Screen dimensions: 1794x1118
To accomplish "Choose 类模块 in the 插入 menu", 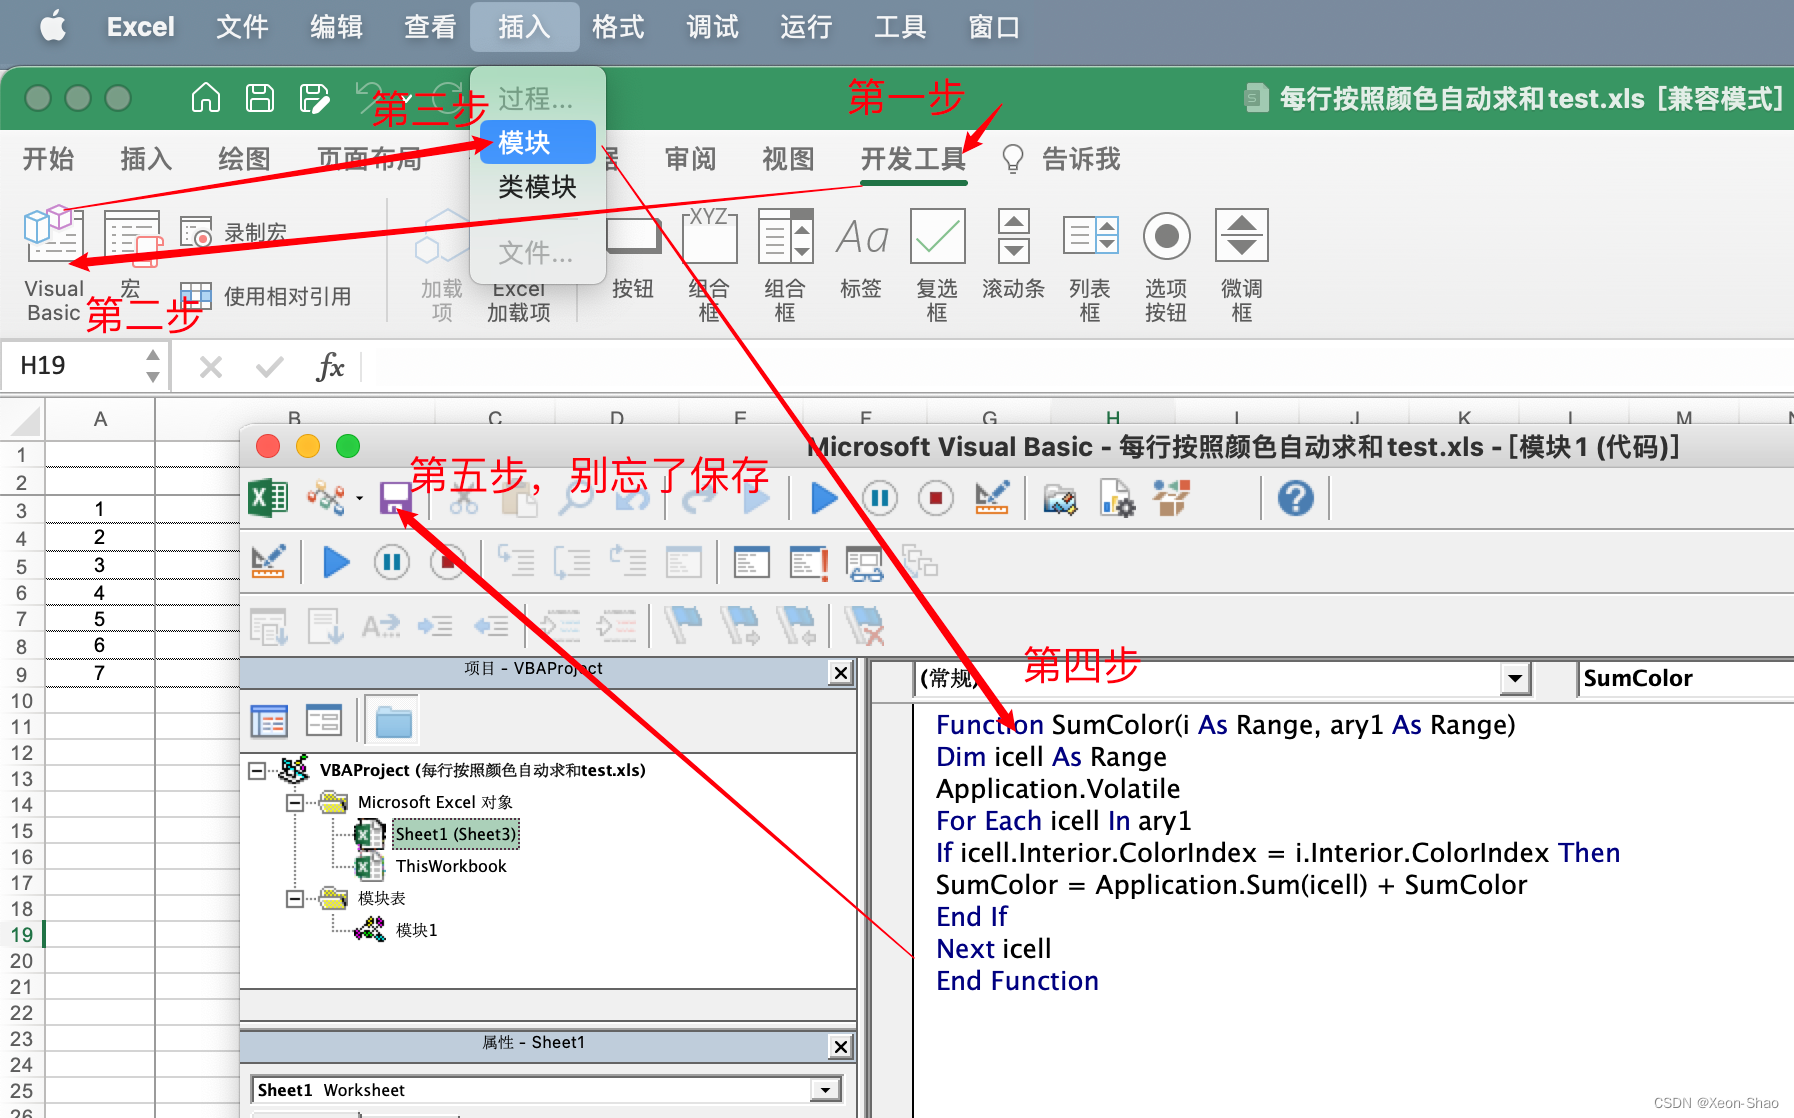I will 538,186.
